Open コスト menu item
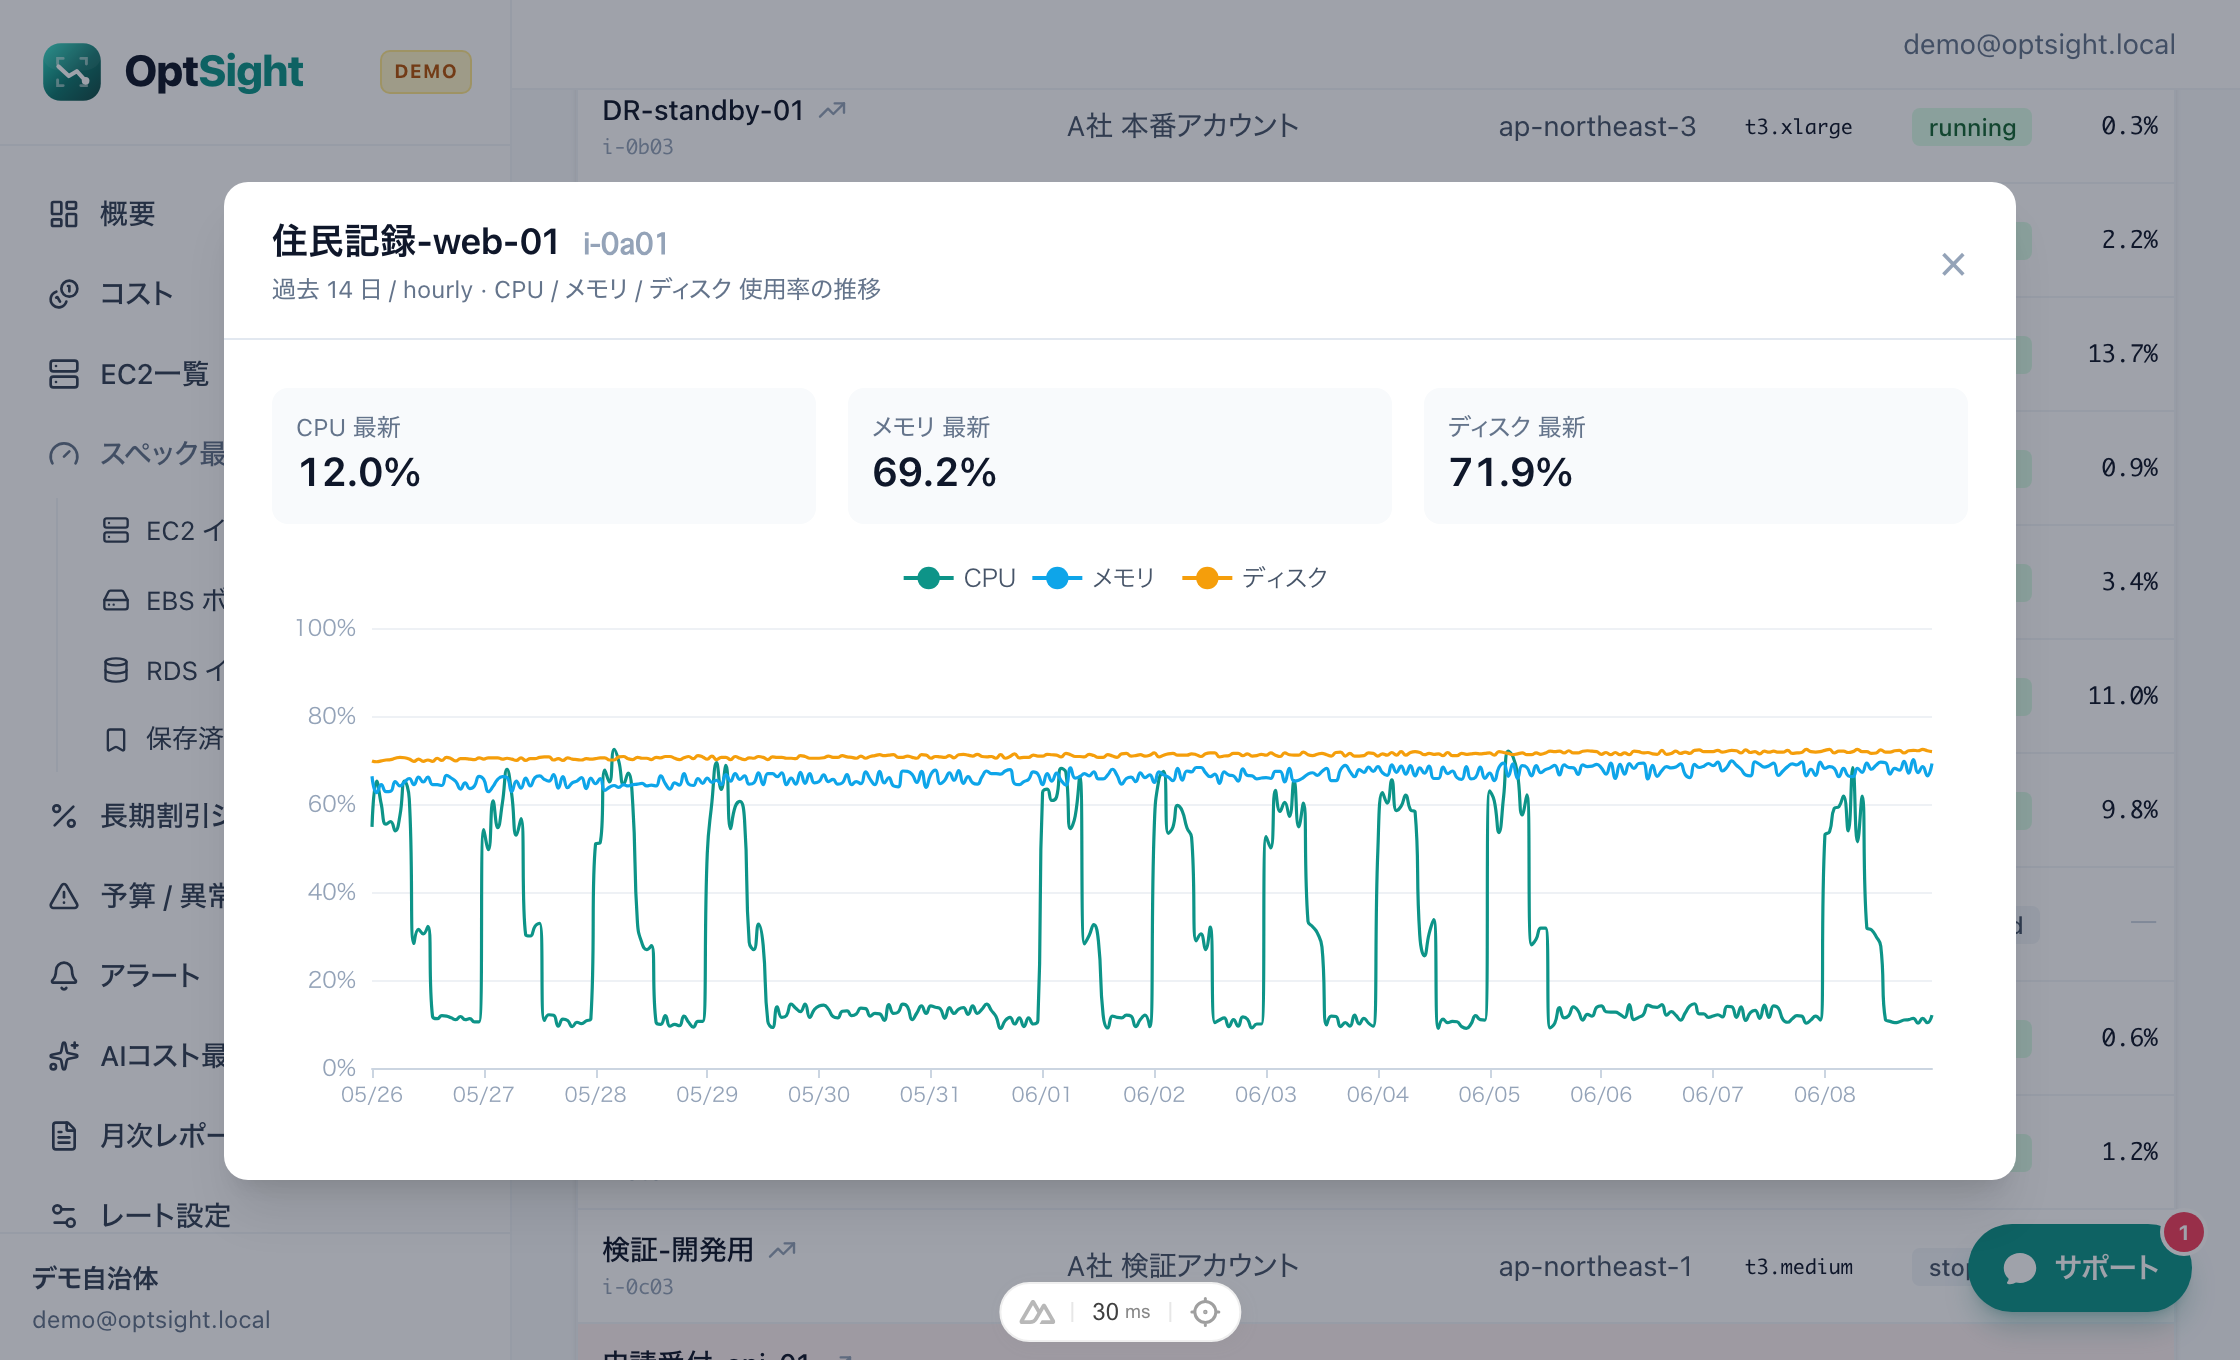The width and height of the screenshot is (2240, 1360). [x=137, y=294]
